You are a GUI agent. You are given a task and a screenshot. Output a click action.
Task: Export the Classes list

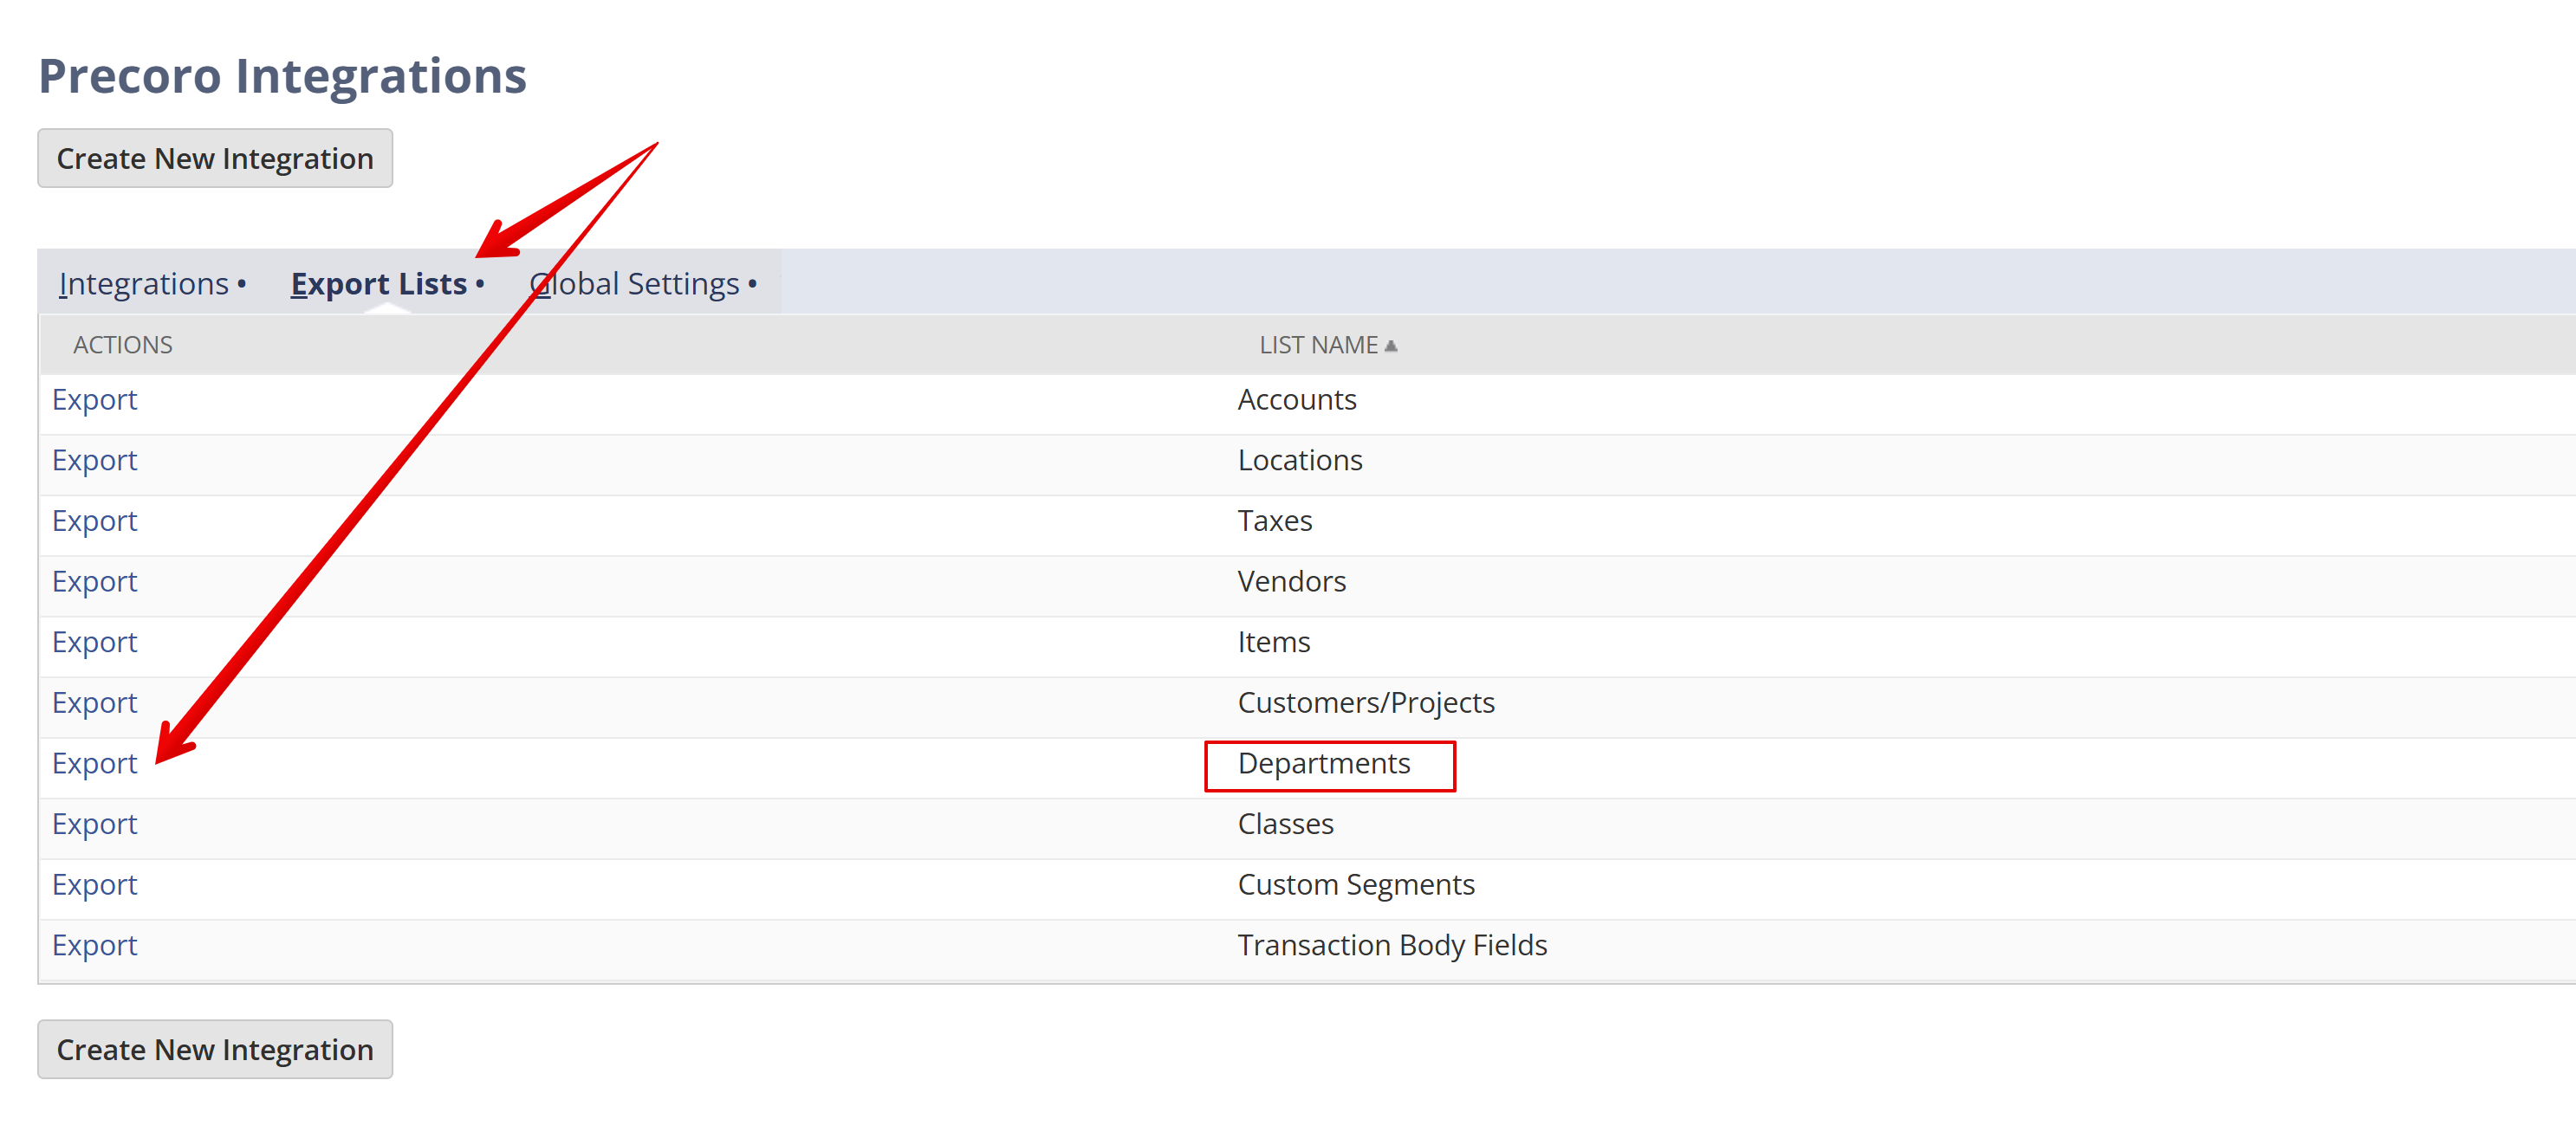point(95,825)
